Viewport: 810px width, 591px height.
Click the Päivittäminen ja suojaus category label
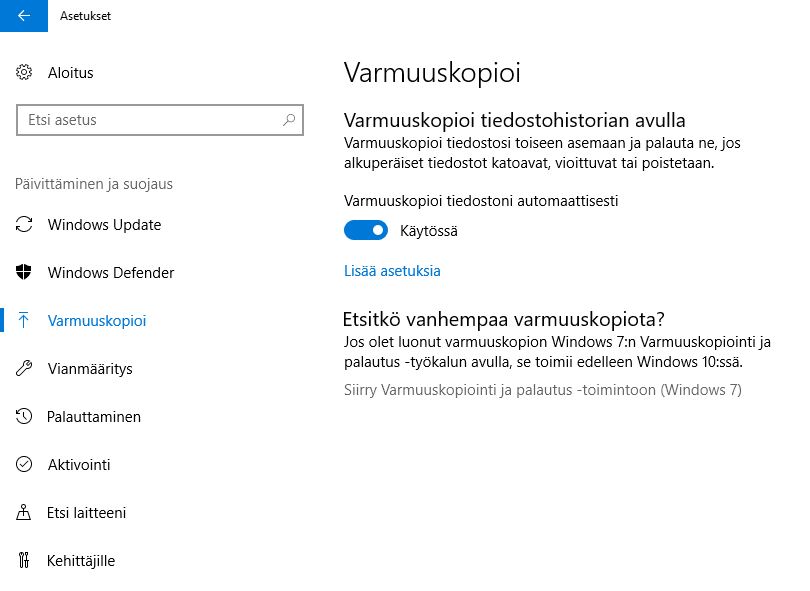pos(95,184)
